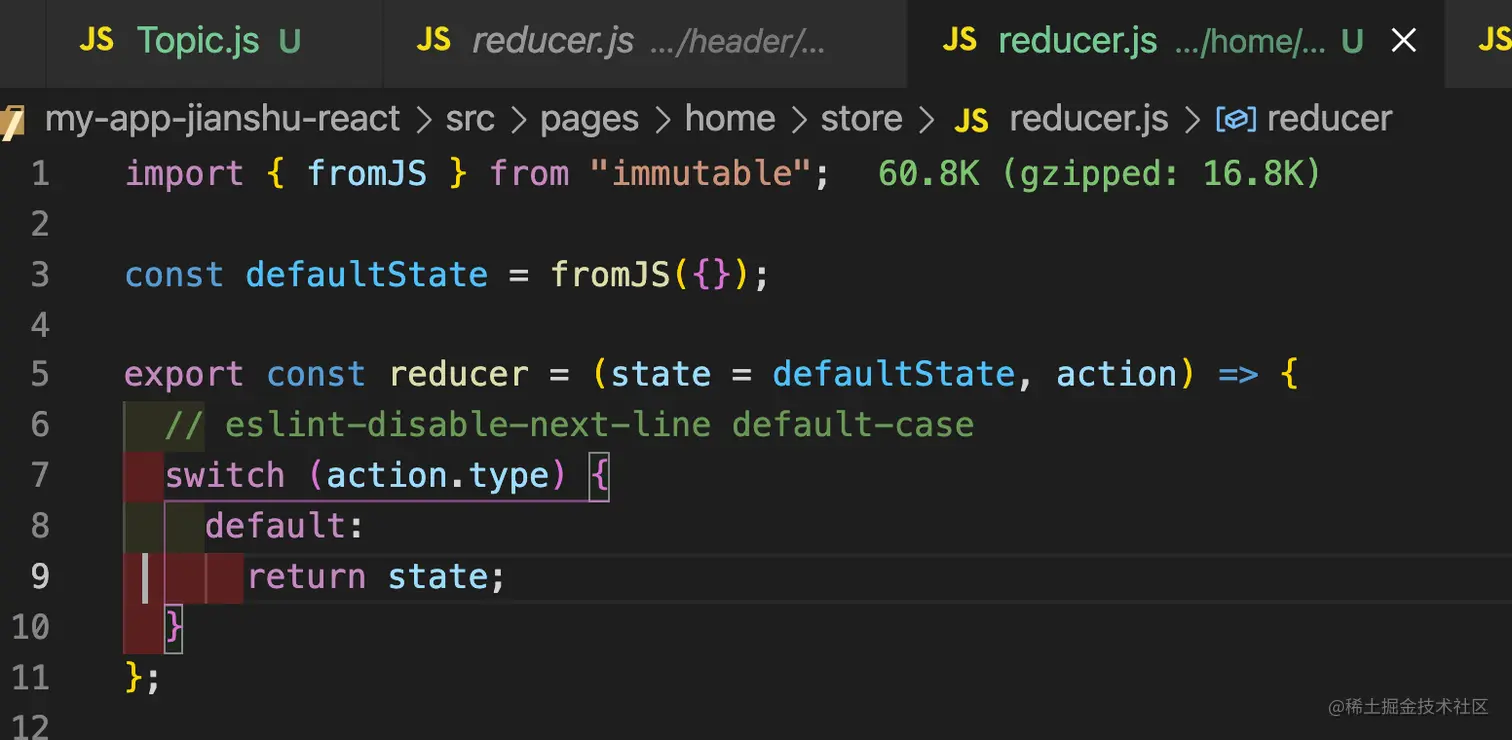1512x740 pixels.
Task: Click line number 5 in the gutter
Action: tap(40, 374)
